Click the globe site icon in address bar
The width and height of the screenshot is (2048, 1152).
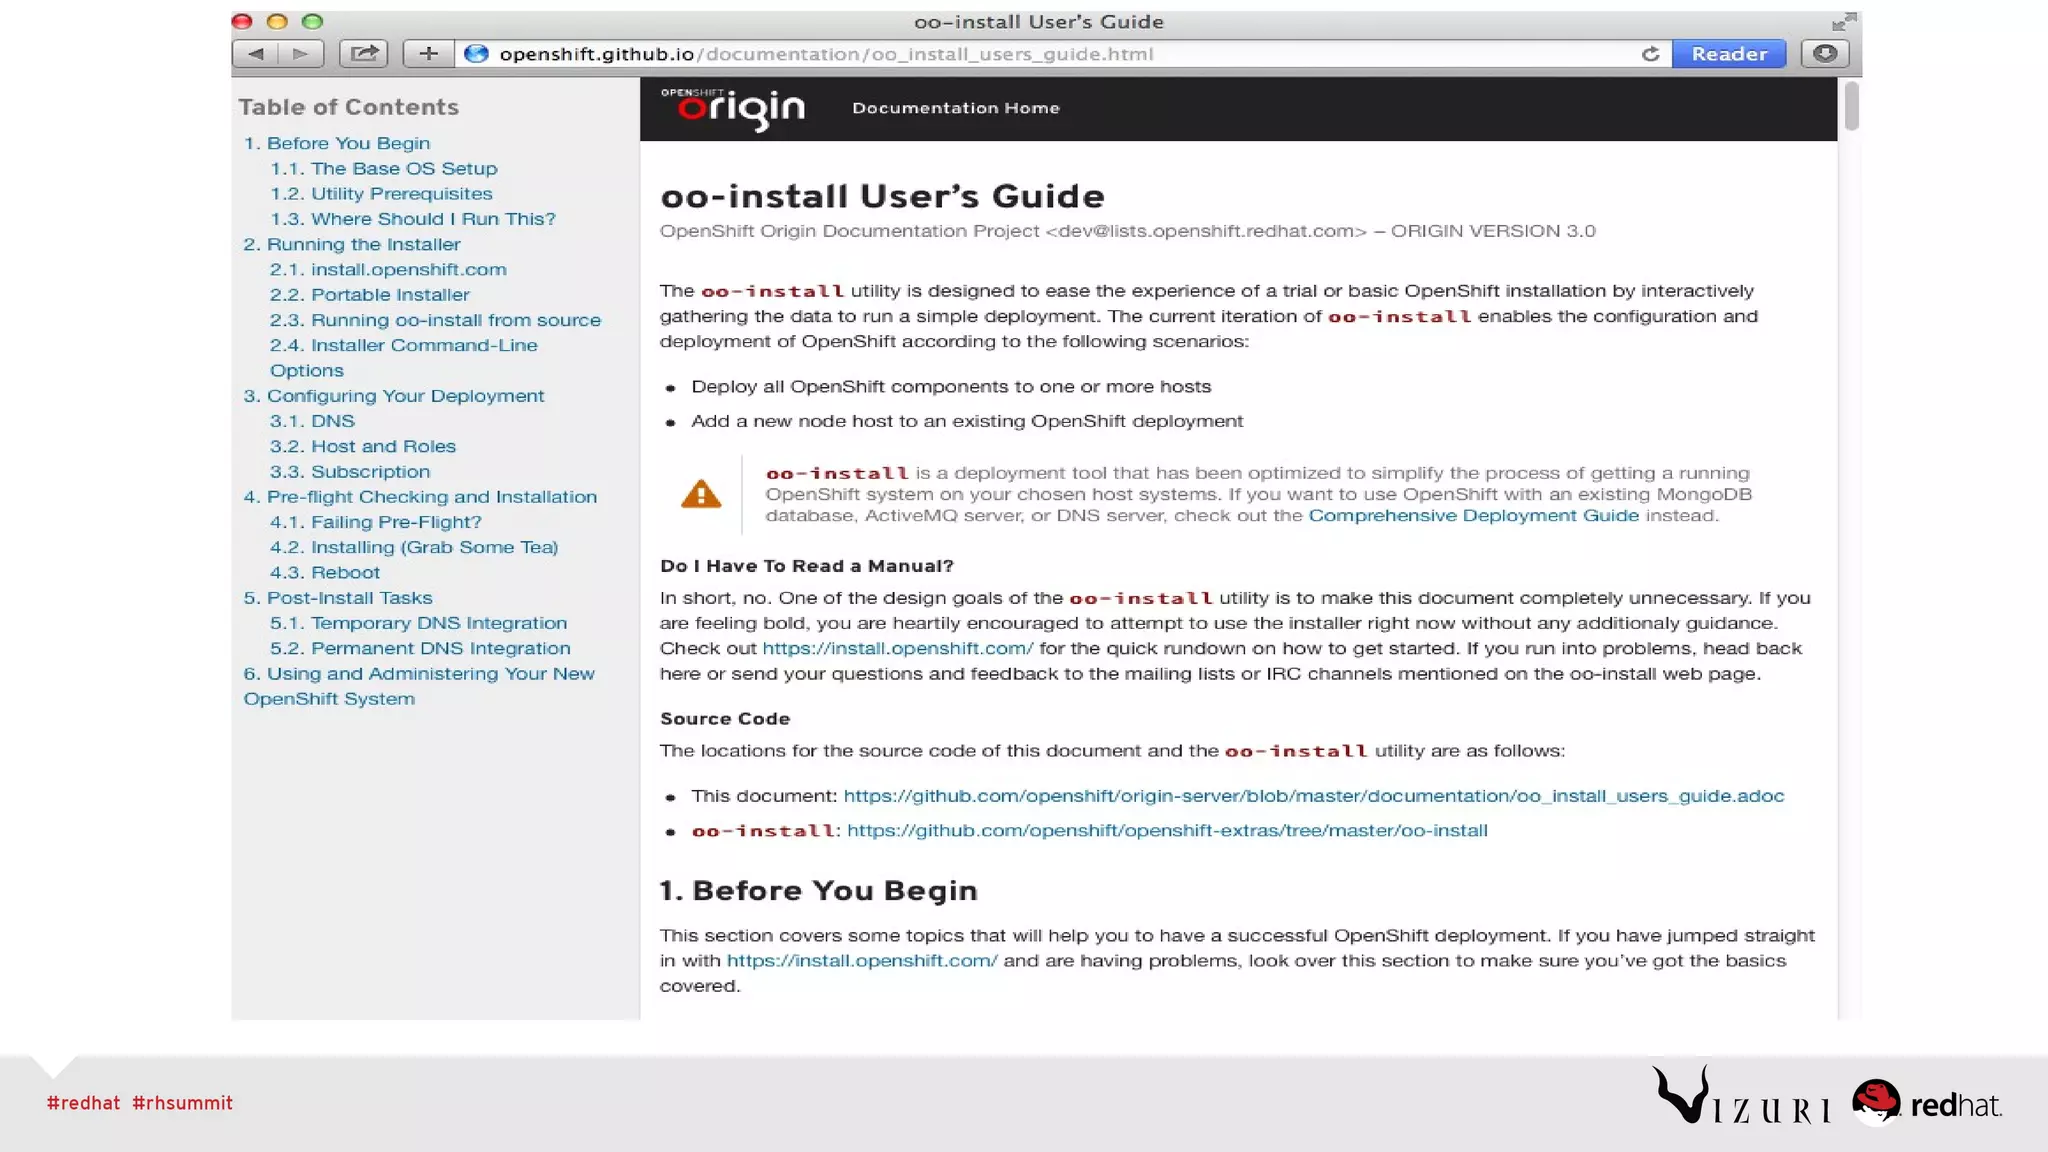coord(477,54)
